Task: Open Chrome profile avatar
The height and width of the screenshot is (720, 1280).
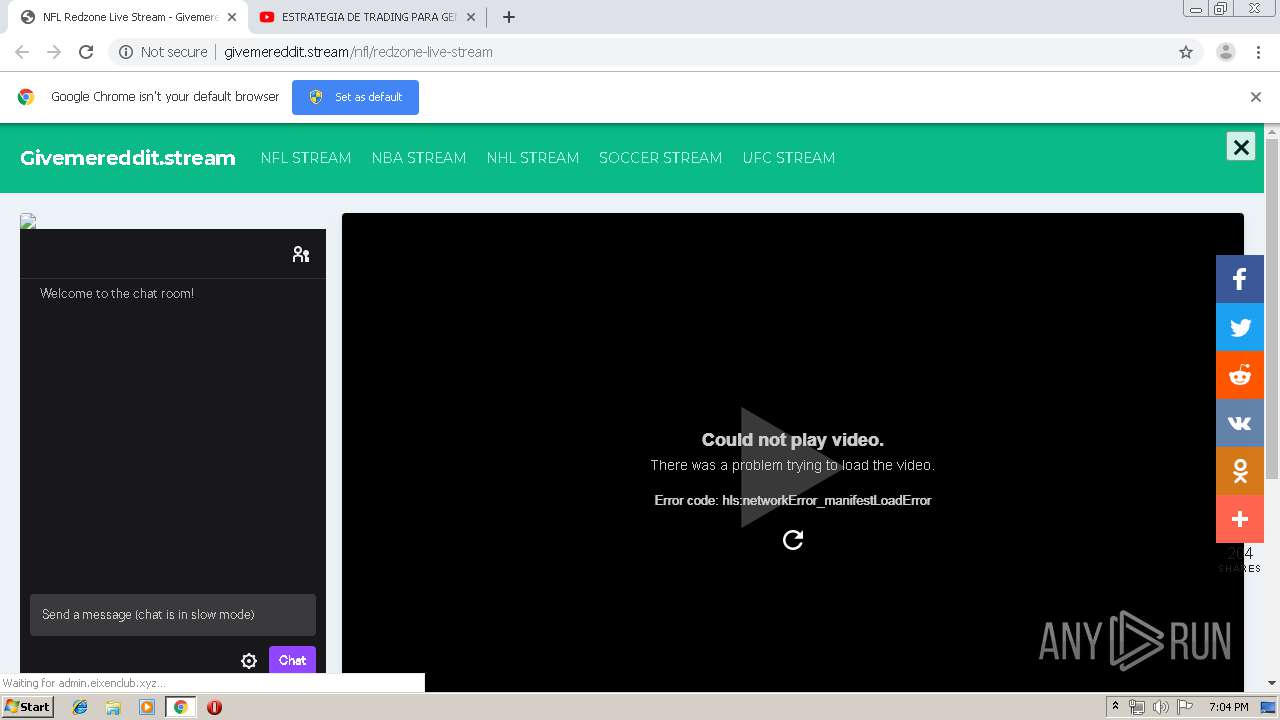Action: tap(1226, 52)
